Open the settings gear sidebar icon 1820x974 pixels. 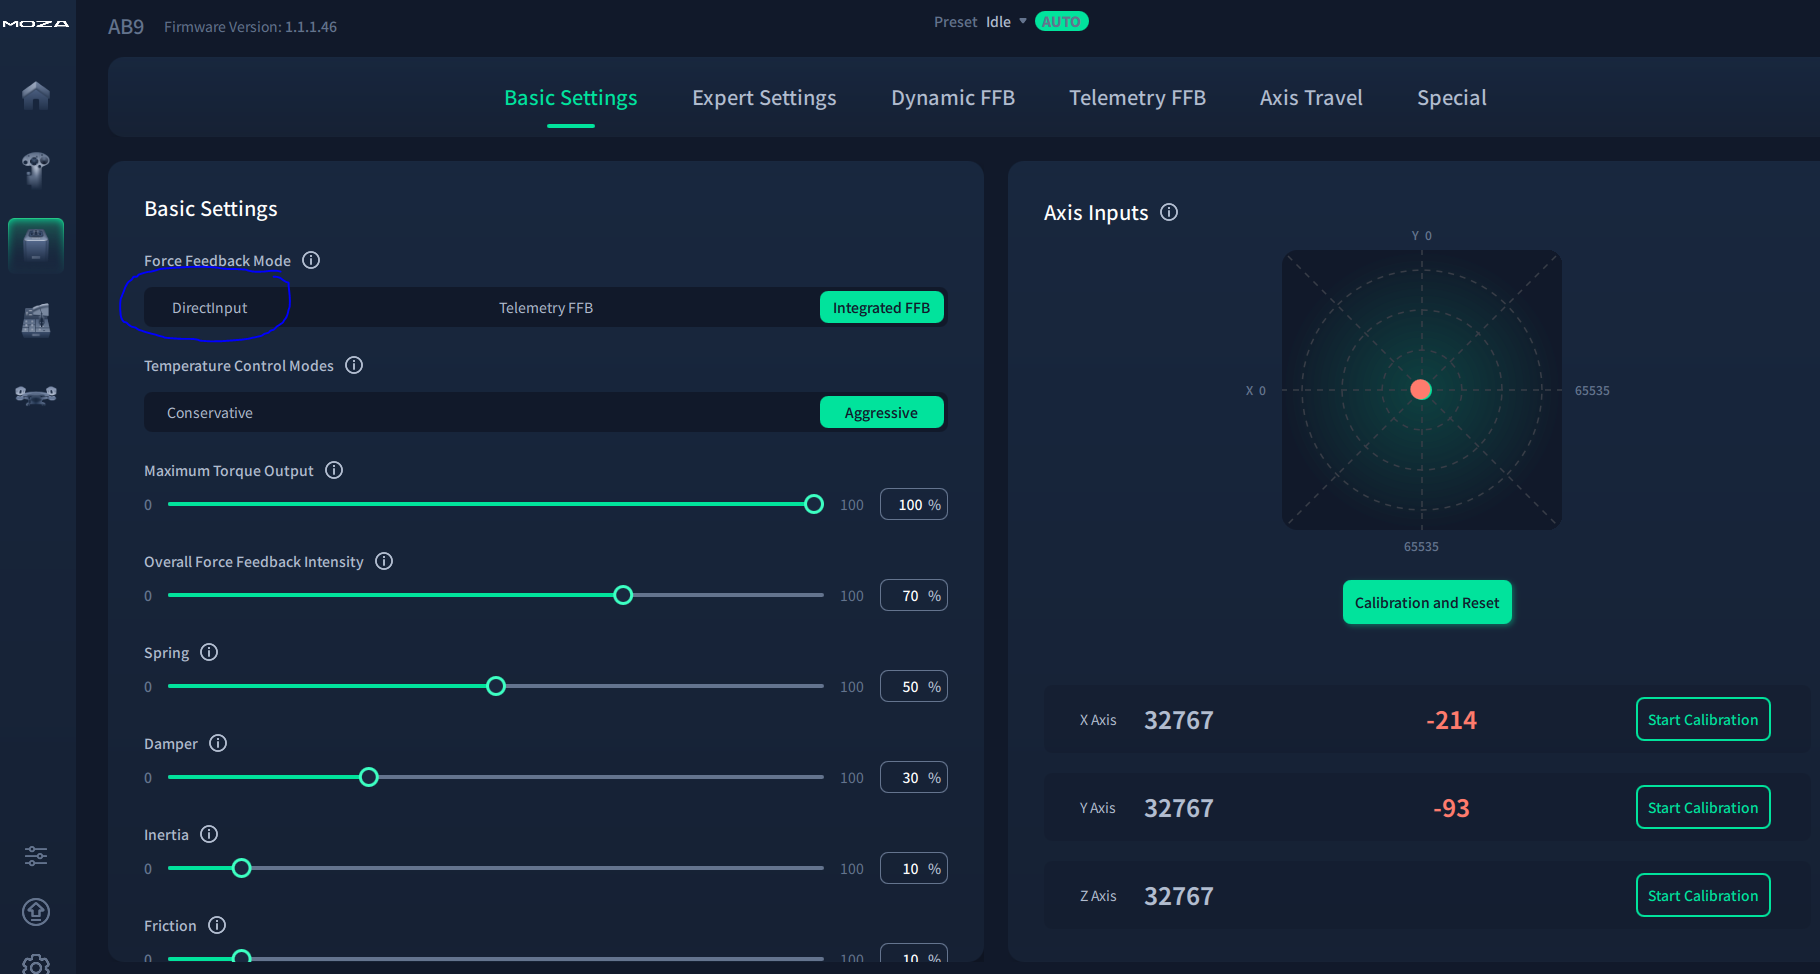click(36, 964)
